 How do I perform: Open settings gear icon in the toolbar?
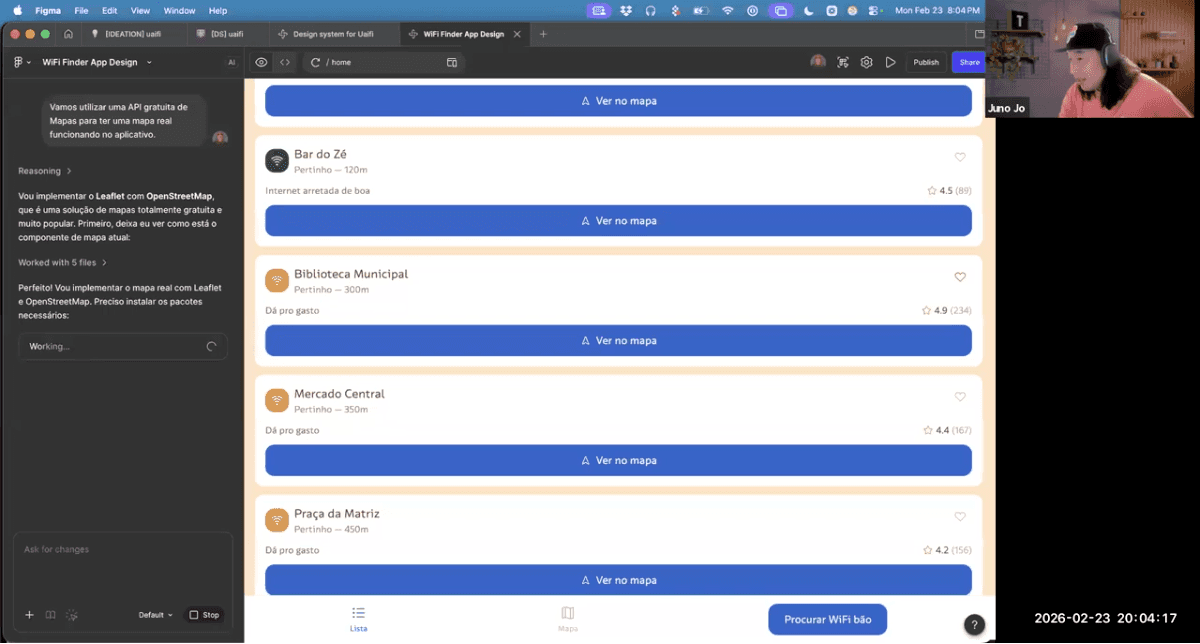click(866, 62)
